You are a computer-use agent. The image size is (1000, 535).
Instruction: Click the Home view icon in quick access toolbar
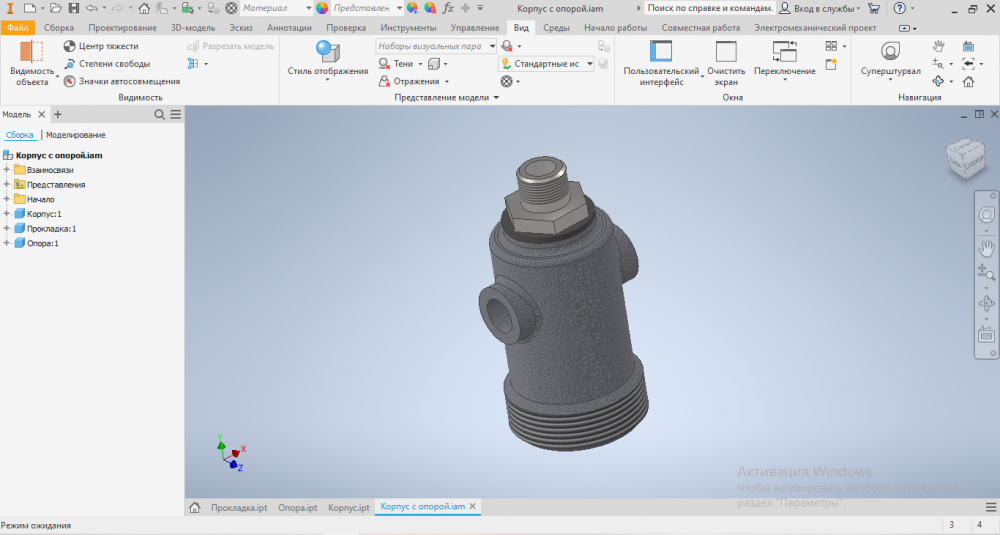click(144, 8)
